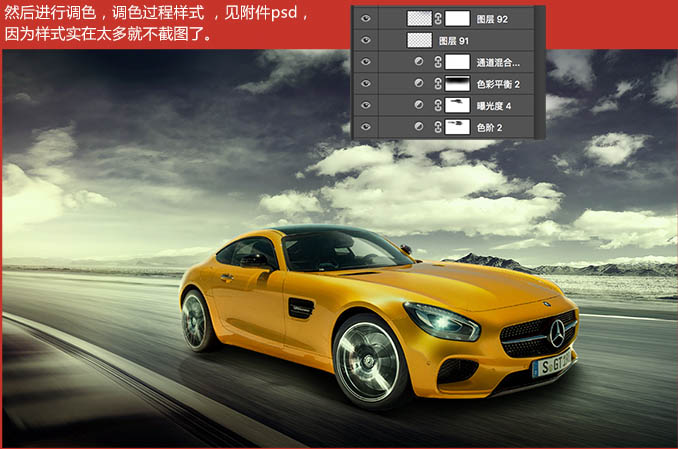
Task: Toggle visibility of 曝光度 4 layer
Action: point(366,105)
